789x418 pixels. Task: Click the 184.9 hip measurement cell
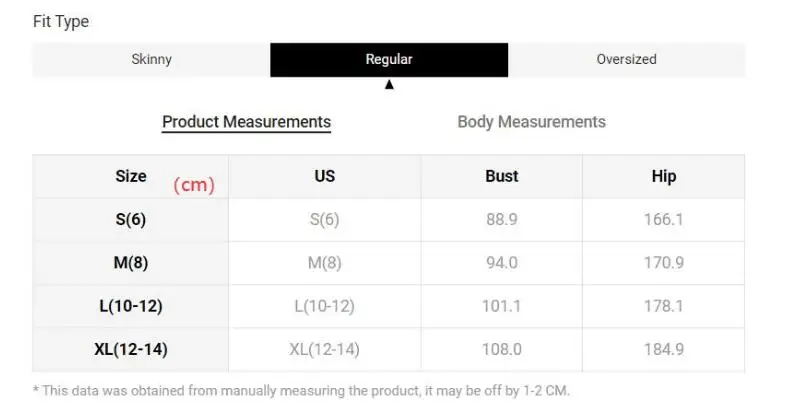[663, 349]
